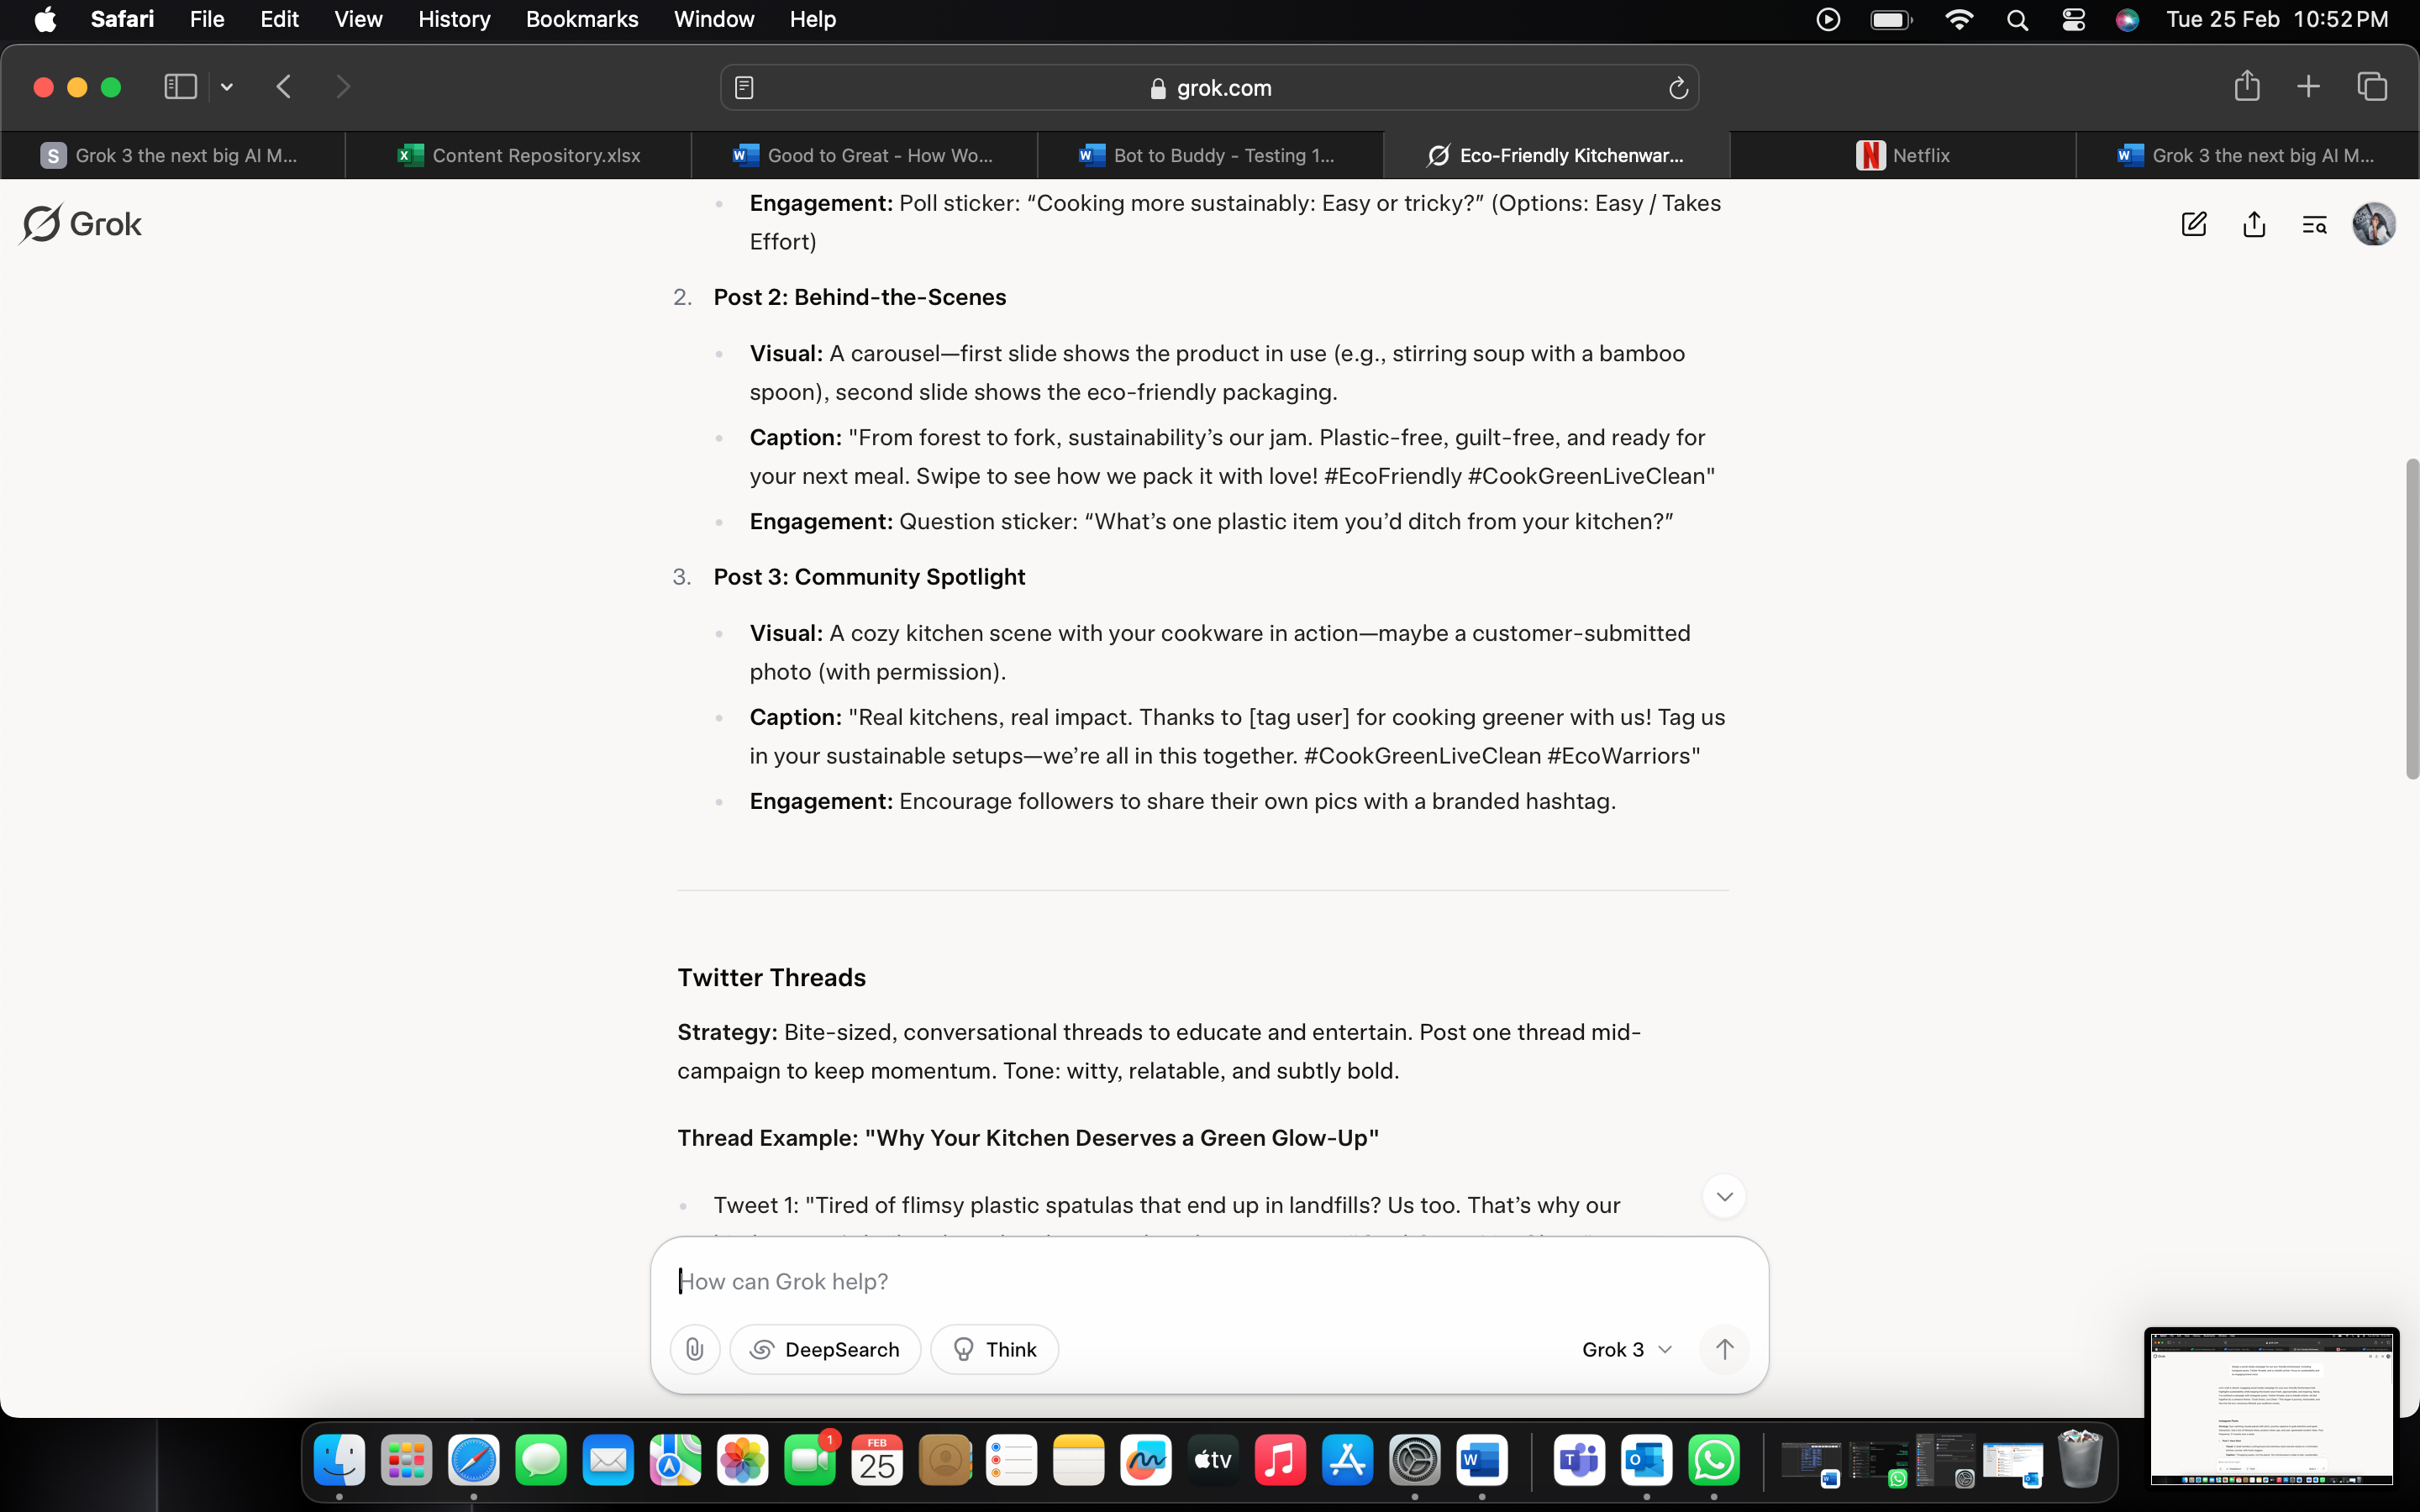
Task: Switch to the Content Repository.xlsx tab
Action: coord(518,155)
